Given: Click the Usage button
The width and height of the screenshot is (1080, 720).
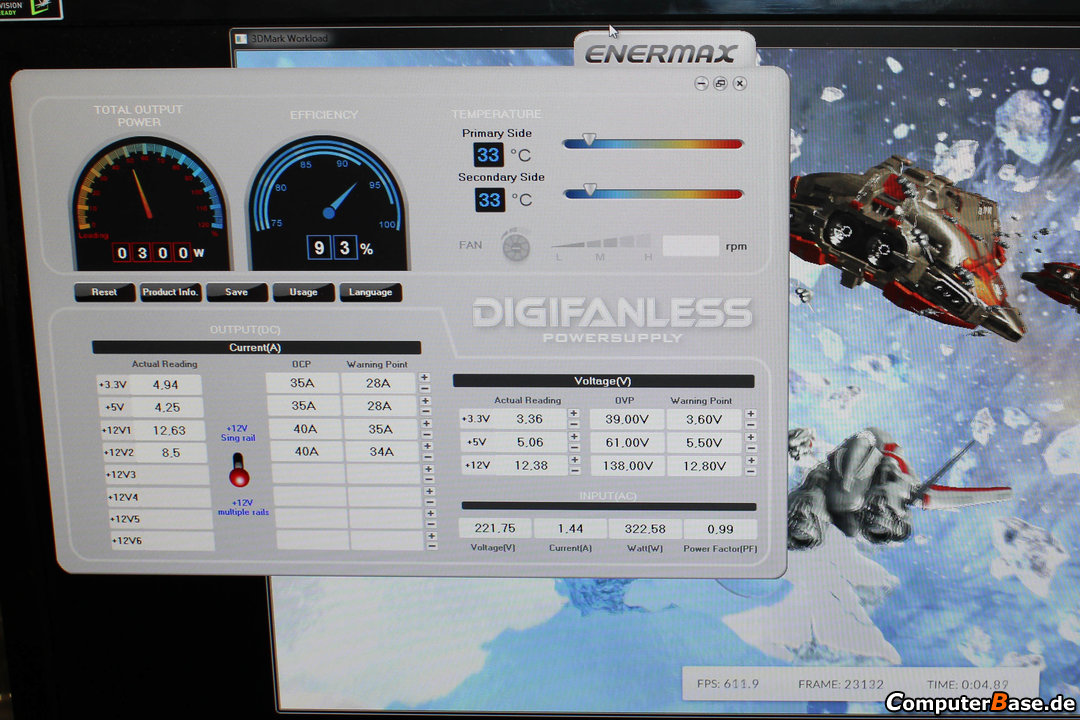Looking at the screenshot, I should coord(303,292).
